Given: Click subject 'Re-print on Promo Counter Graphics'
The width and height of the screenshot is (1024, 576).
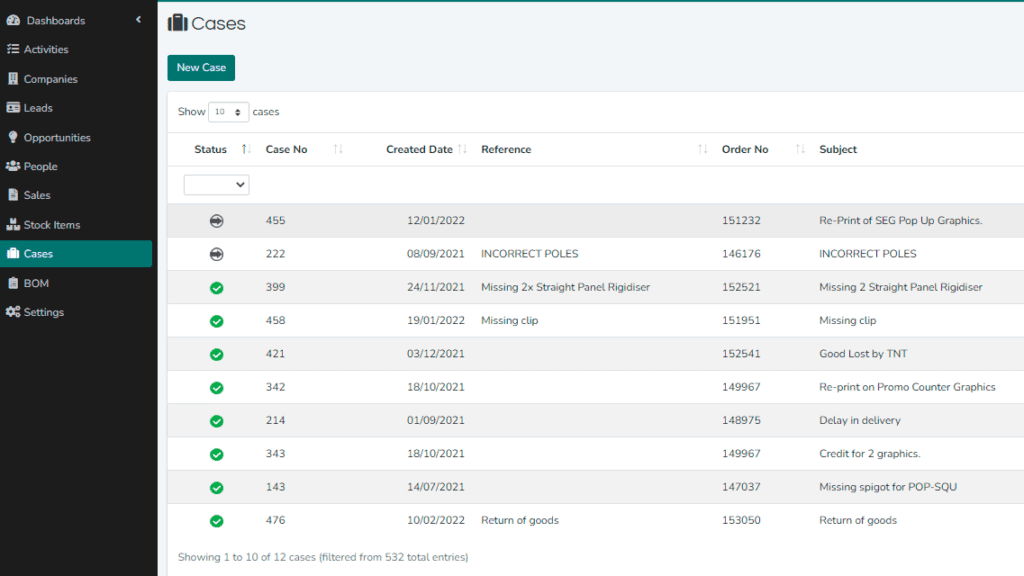Looking at the screenshot, I should [907, 387].
